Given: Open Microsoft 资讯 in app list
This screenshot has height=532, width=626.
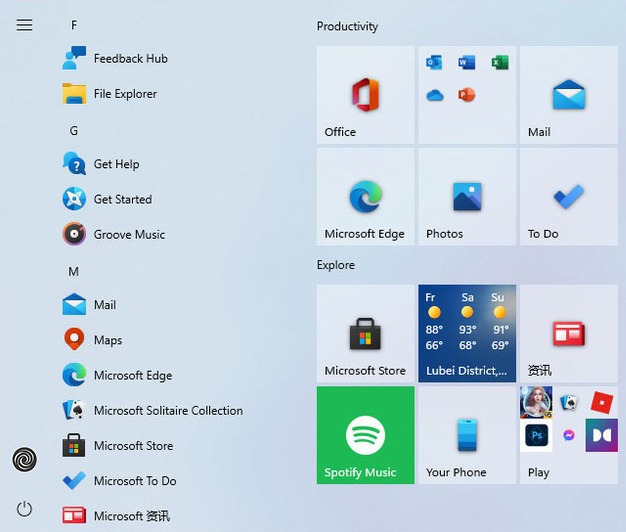Looking at the screenshot, I should (x=116, y=516).
